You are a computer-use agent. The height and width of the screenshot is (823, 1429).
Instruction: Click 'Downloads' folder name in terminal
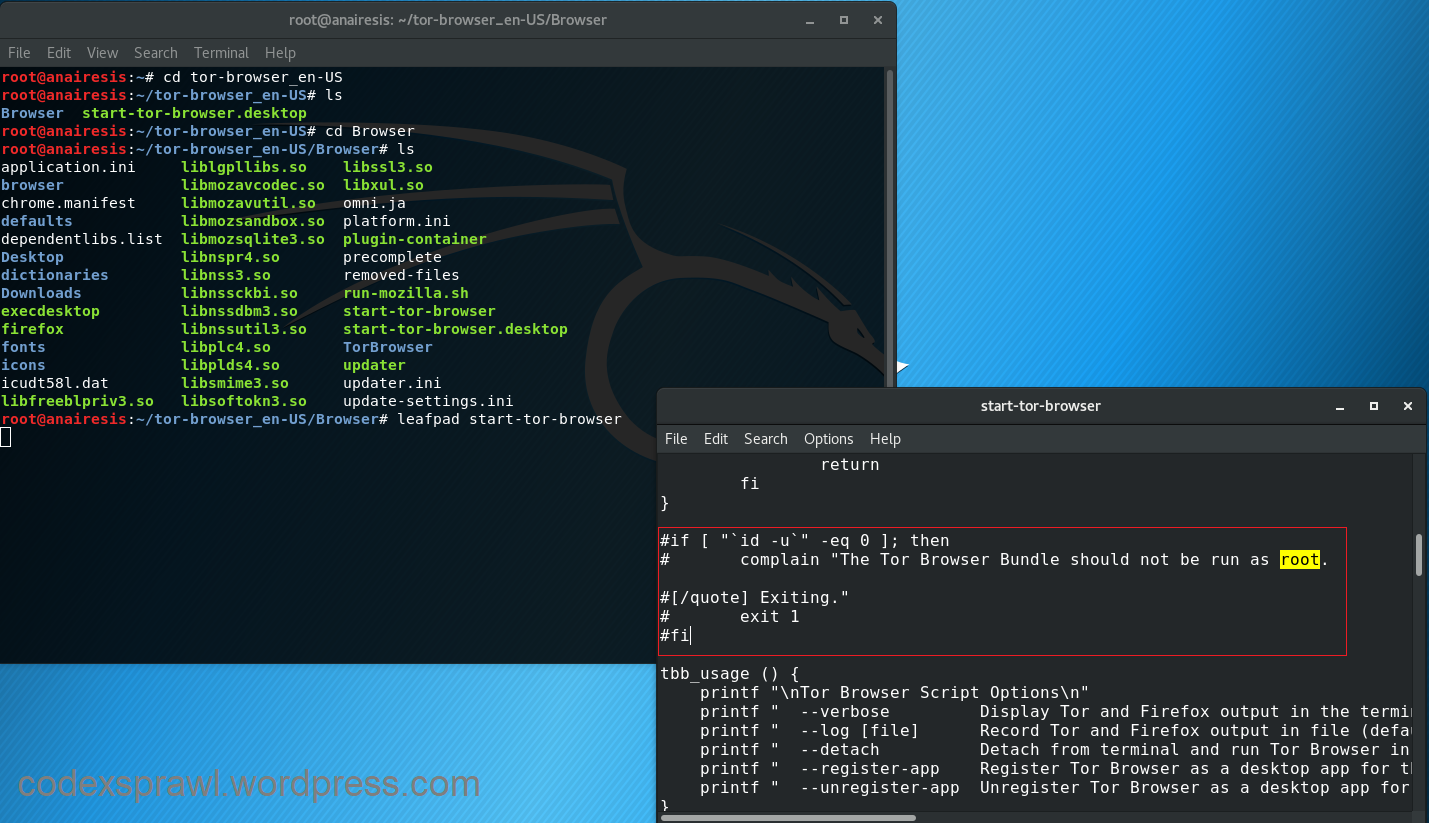[41, 293]
